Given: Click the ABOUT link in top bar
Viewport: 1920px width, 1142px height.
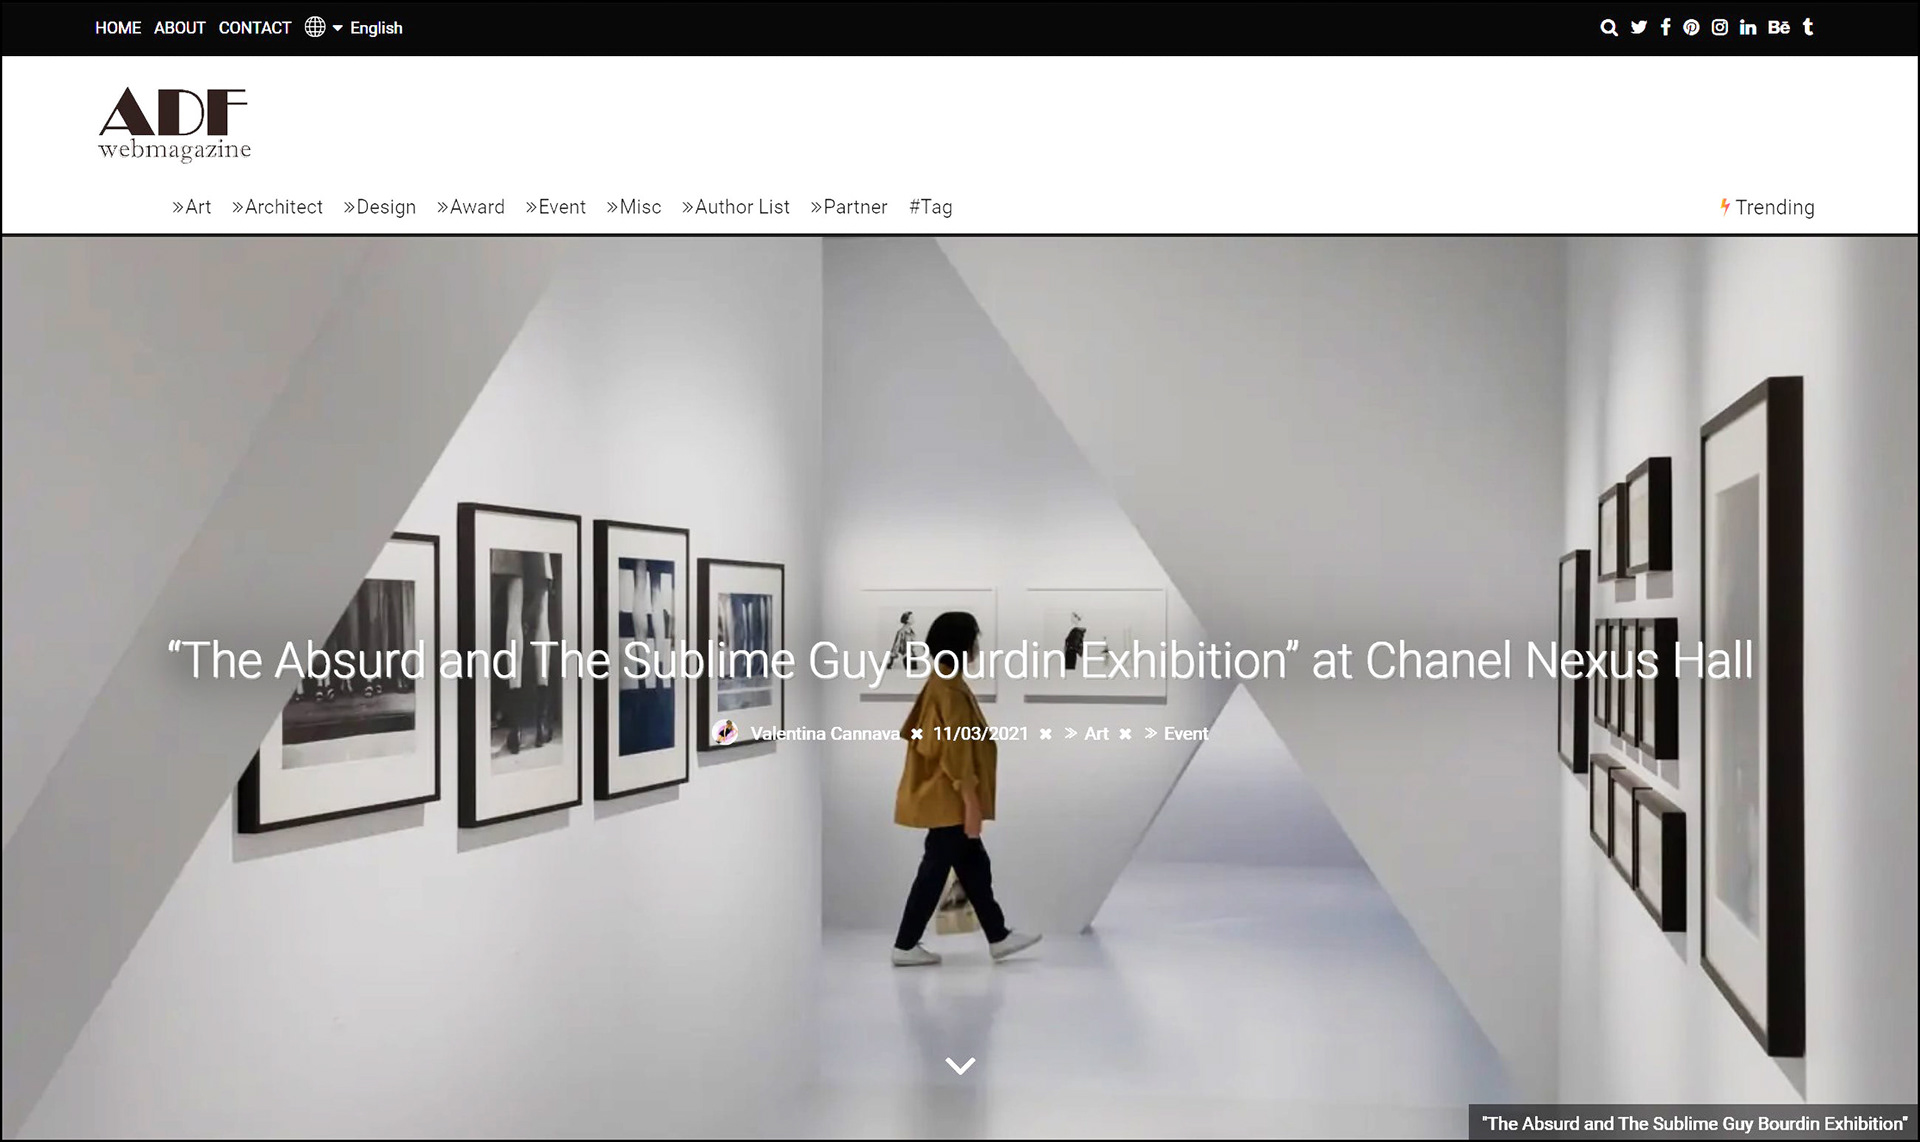Looking at the screenshot, I should pyautogui.click(x=179, y=28).
